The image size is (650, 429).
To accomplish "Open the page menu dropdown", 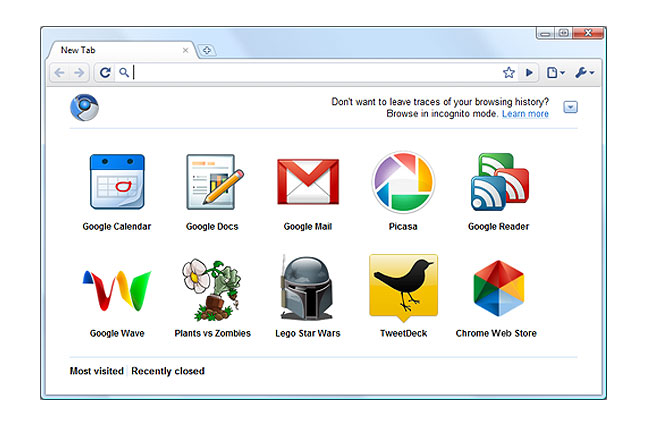I will (x=557, y=73).
